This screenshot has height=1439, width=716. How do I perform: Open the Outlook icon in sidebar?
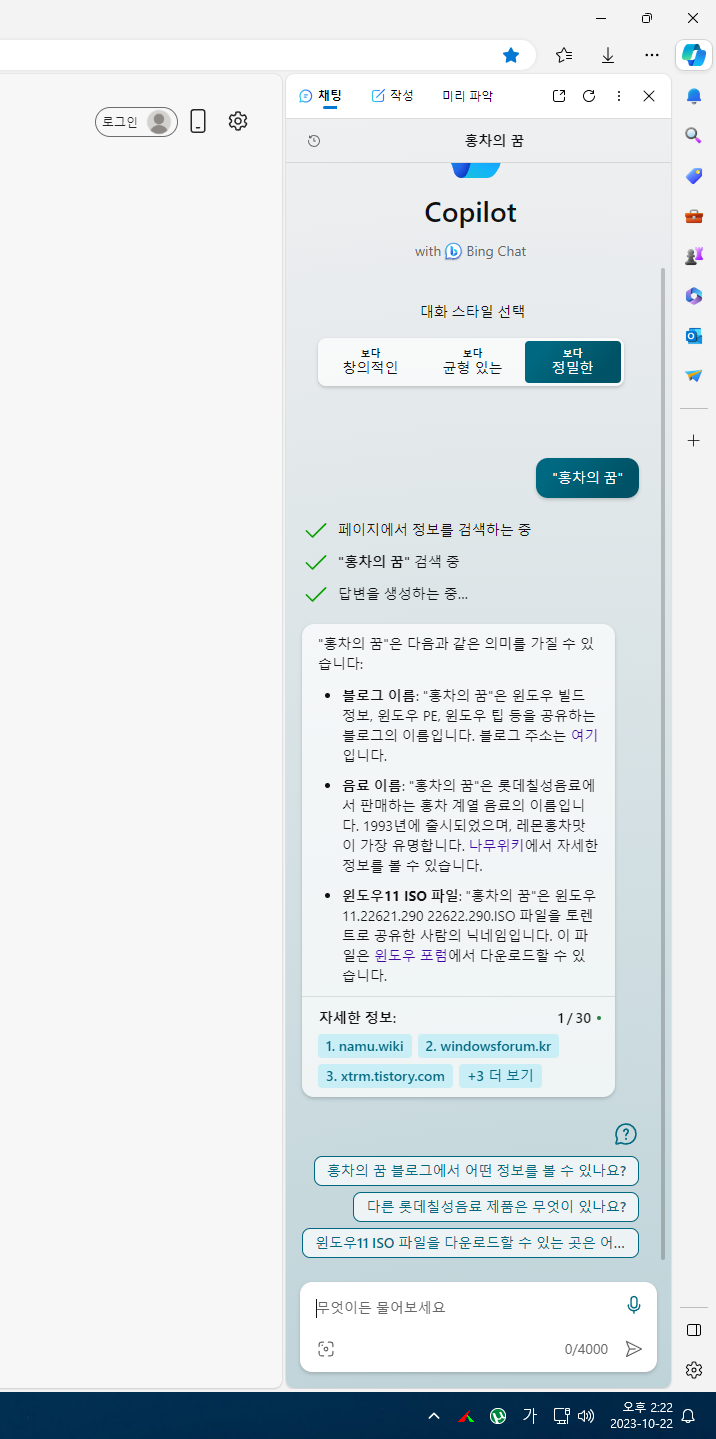click(694, 335)
